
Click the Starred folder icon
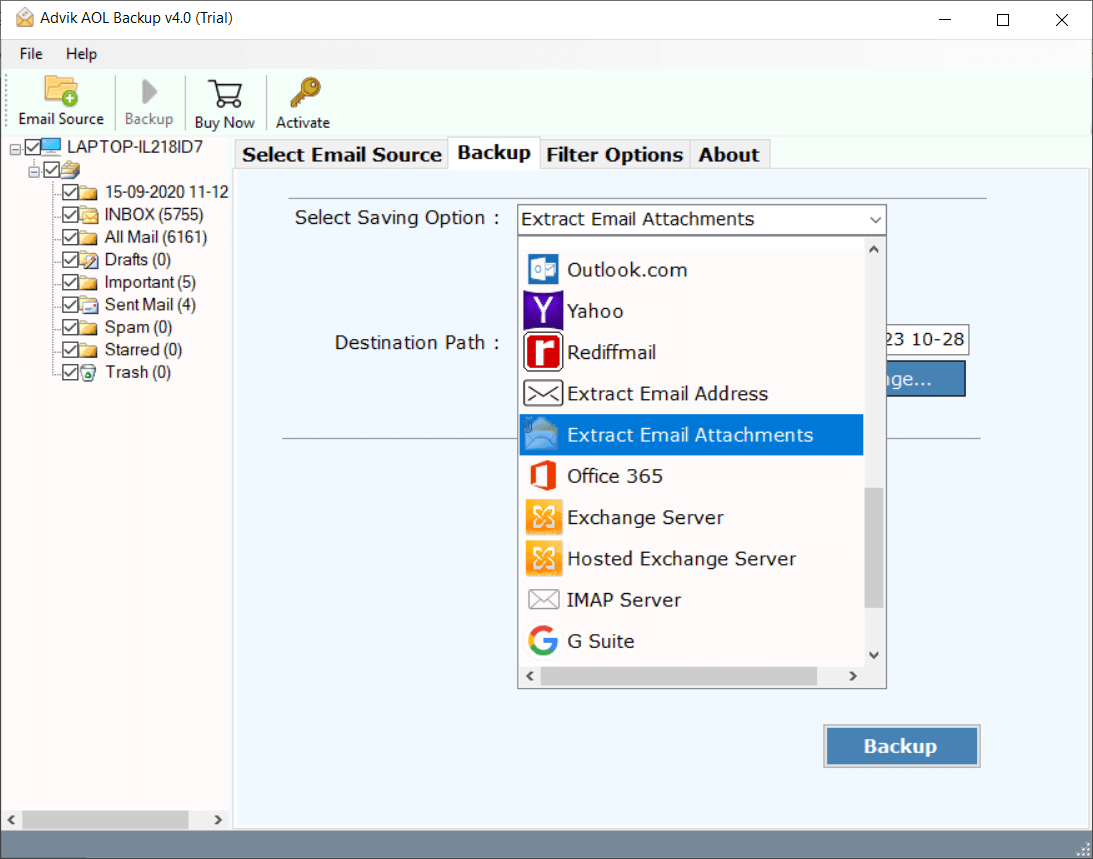tap(89, 350)
